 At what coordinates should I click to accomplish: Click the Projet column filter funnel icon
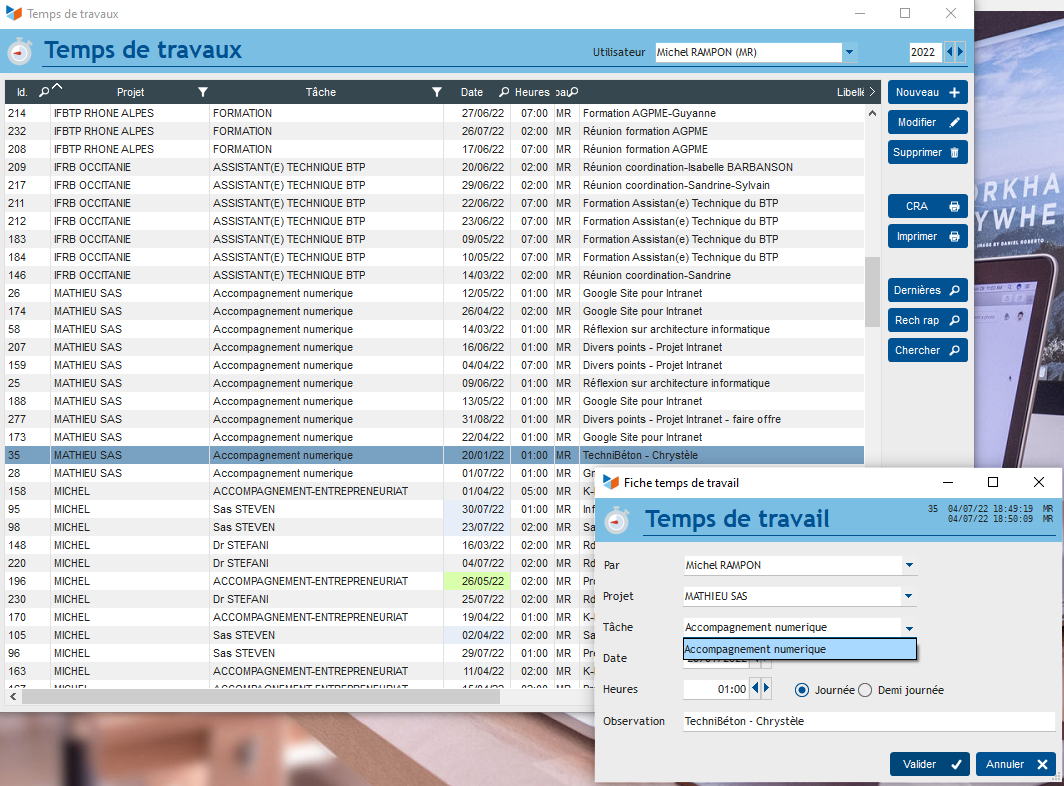click(x=203, y=92)
